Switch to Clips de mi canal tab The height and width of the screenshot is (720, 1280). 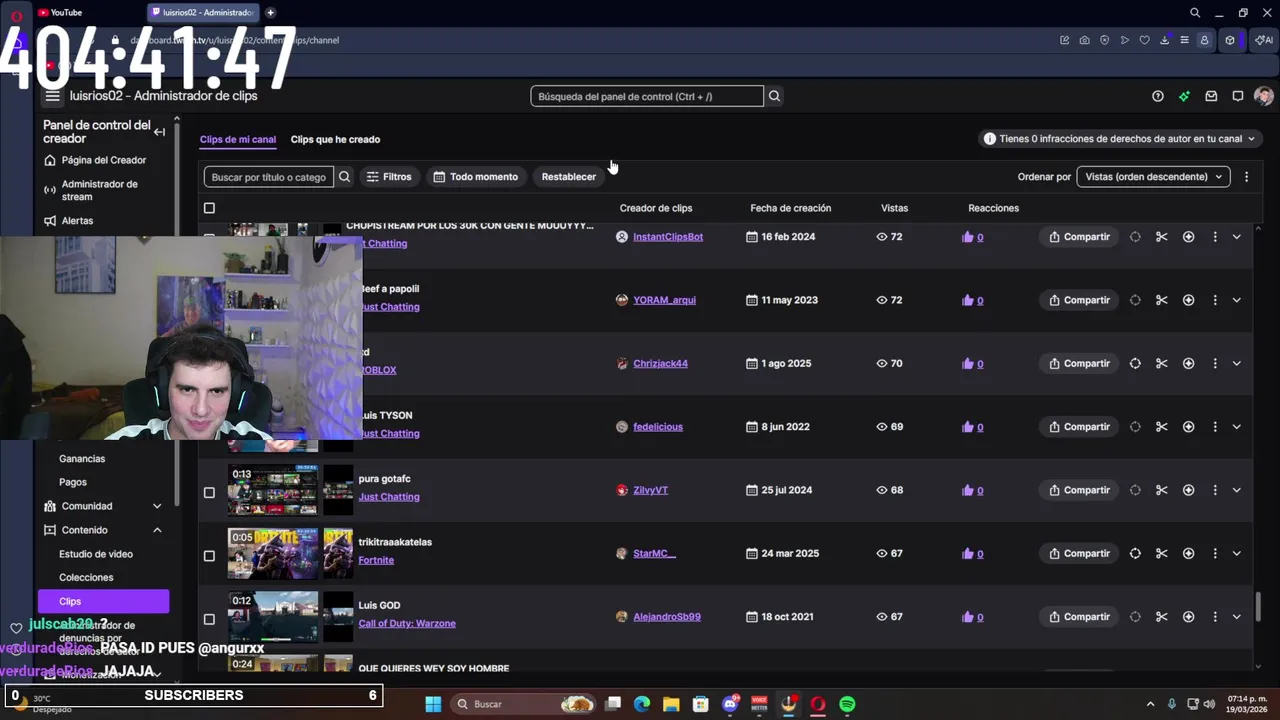click(x=238, y=139)
